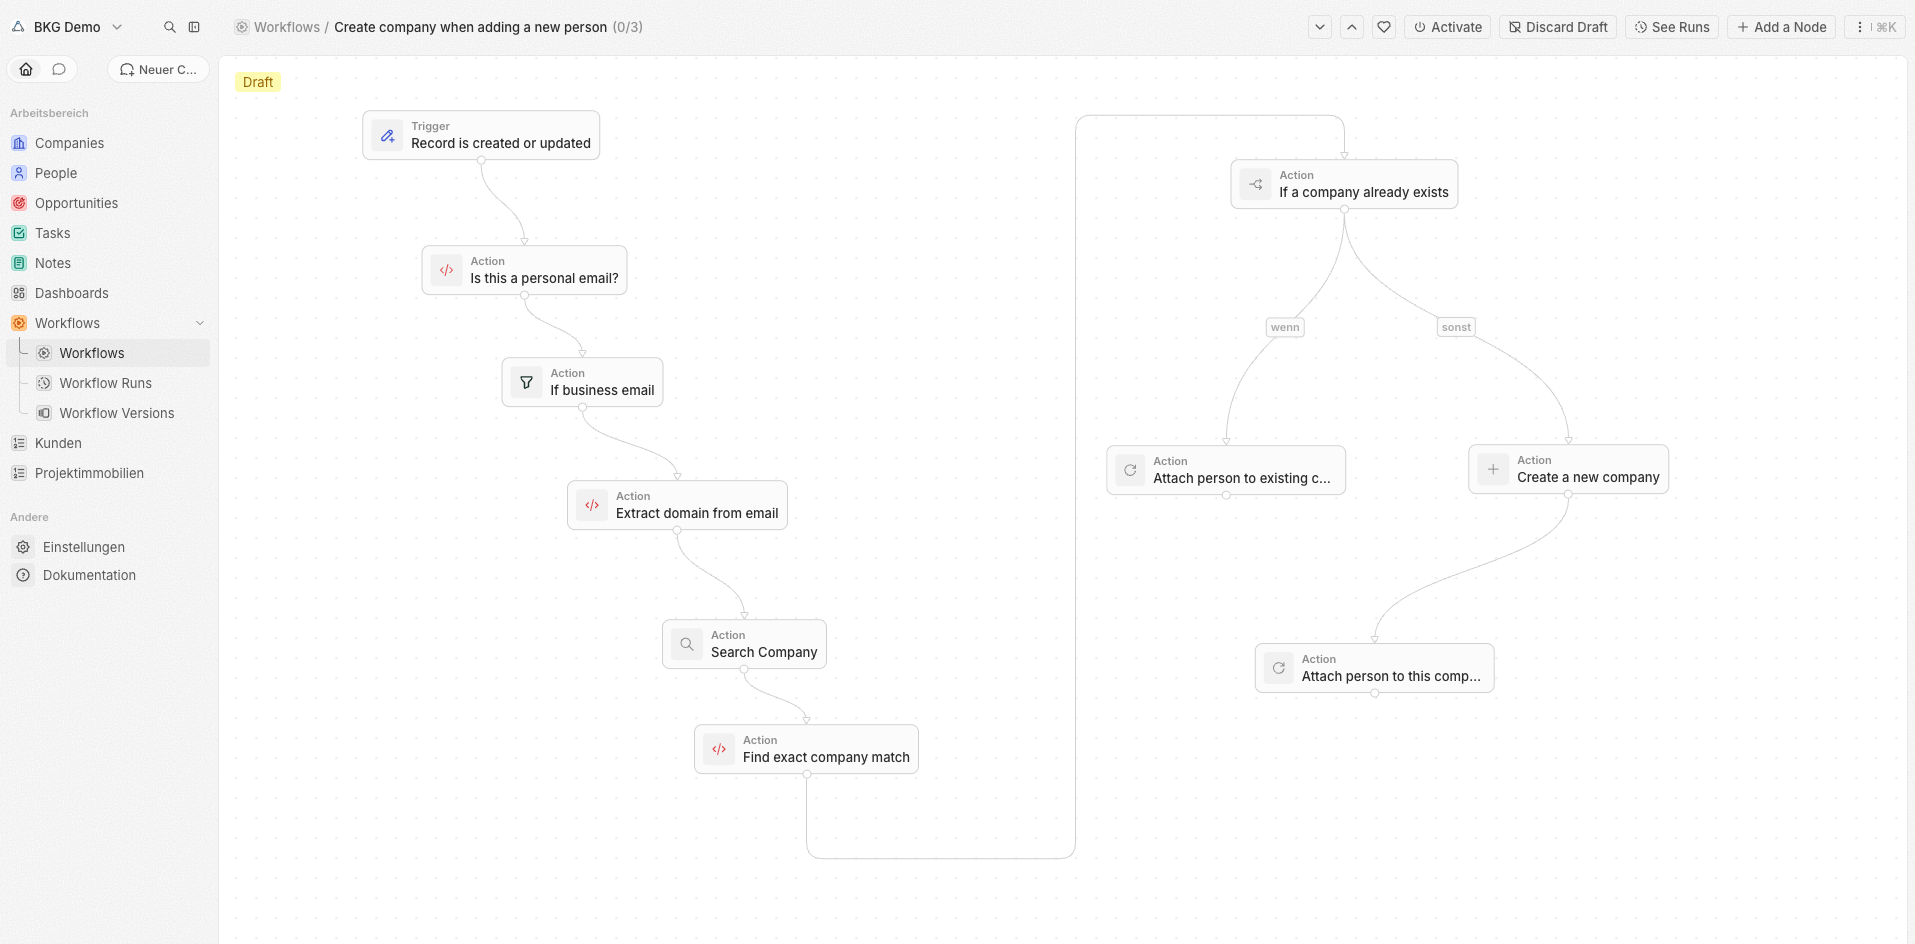The image size is (1915, 944).
Task: Open Projektimmobilien label in the sidebar
Action: coord(89,473)
